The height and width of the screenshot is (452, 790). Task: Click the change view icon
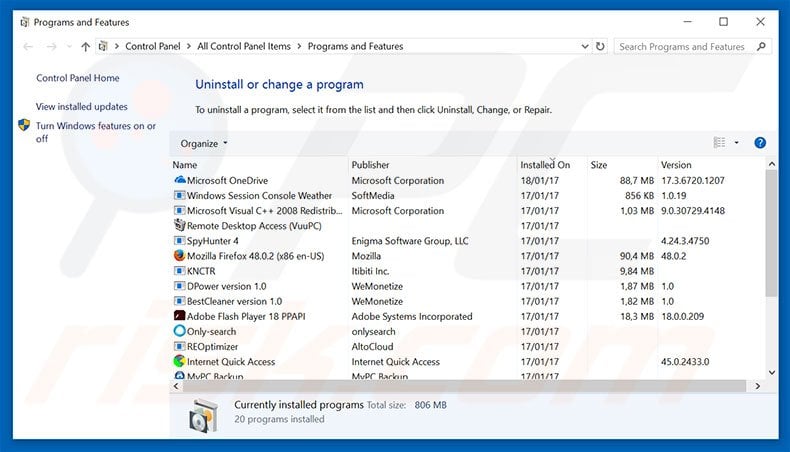pyautogui.click(x=719, y=143)
